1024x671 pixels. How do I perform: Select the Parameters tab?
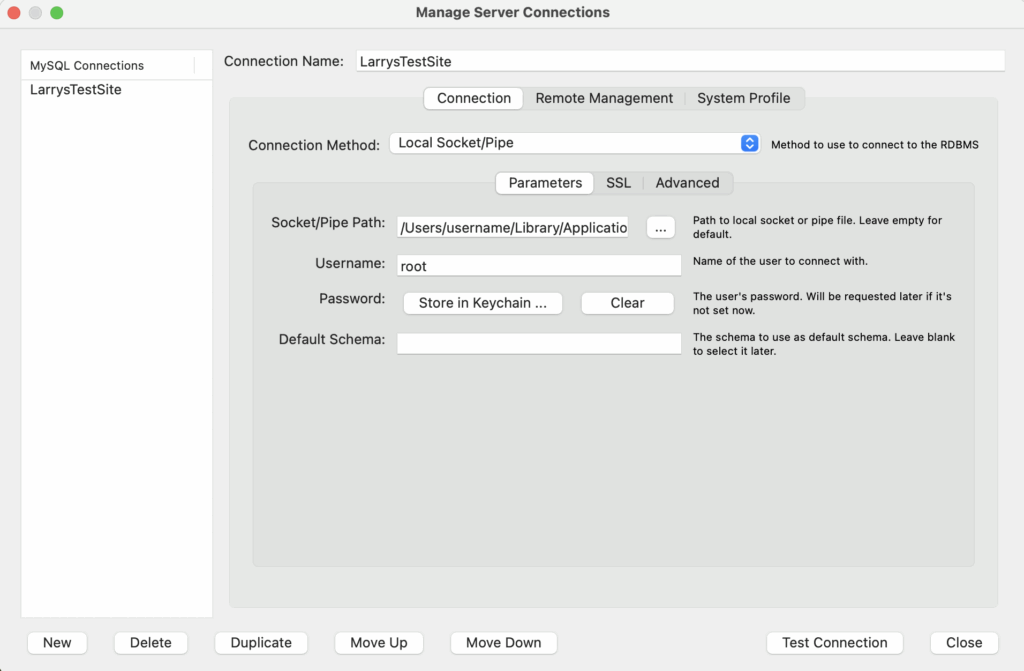[545, 183]
